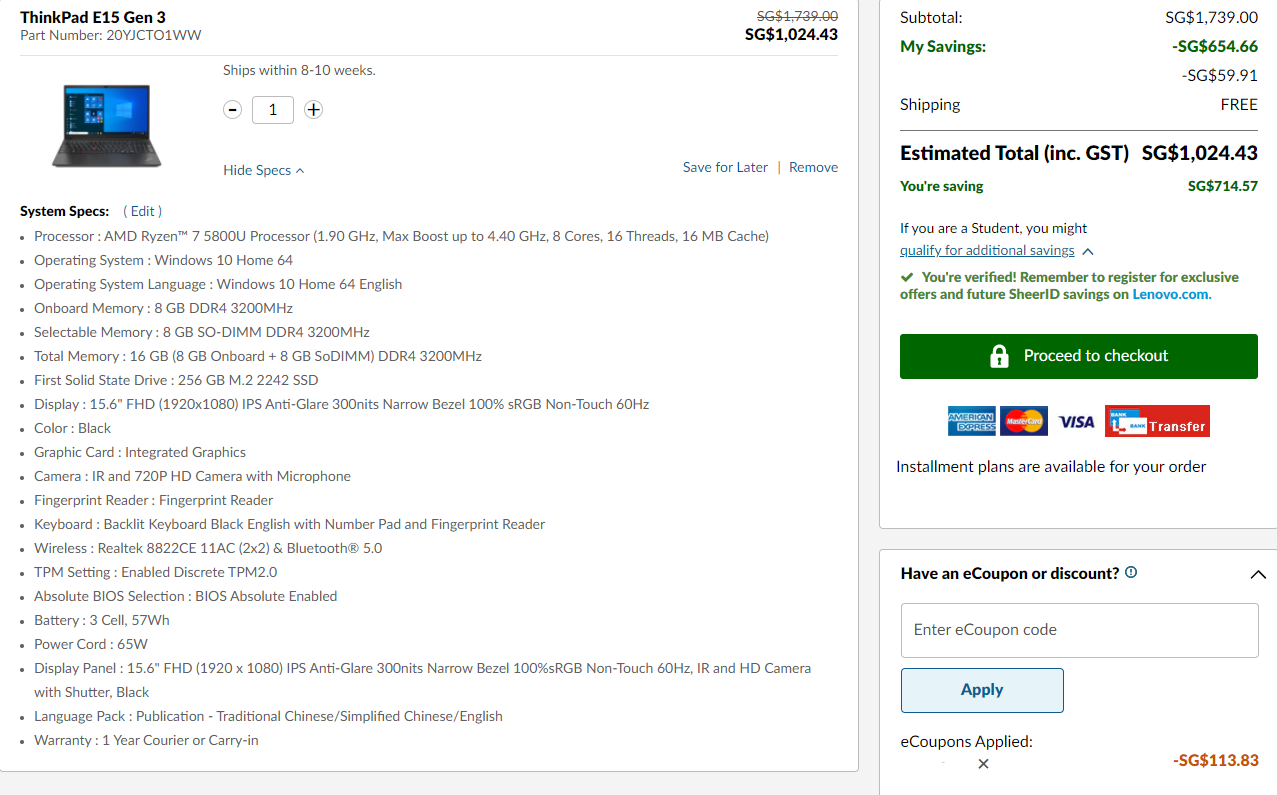Viewport: 1277px width, 795px height.
Task: Remove ThinkPad from the cart
Action: [813, 167]
